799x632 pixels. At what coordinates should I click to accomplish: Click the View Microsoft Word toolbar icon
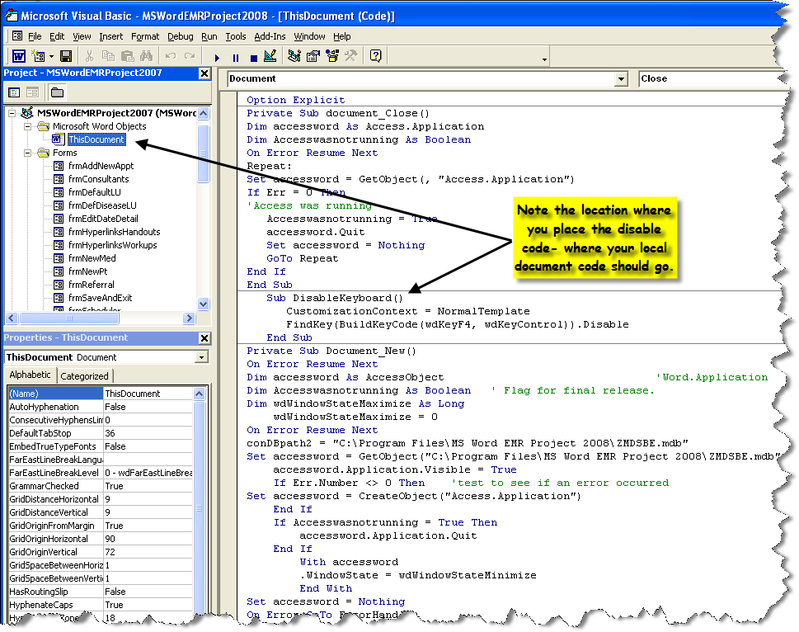point(18,56)
